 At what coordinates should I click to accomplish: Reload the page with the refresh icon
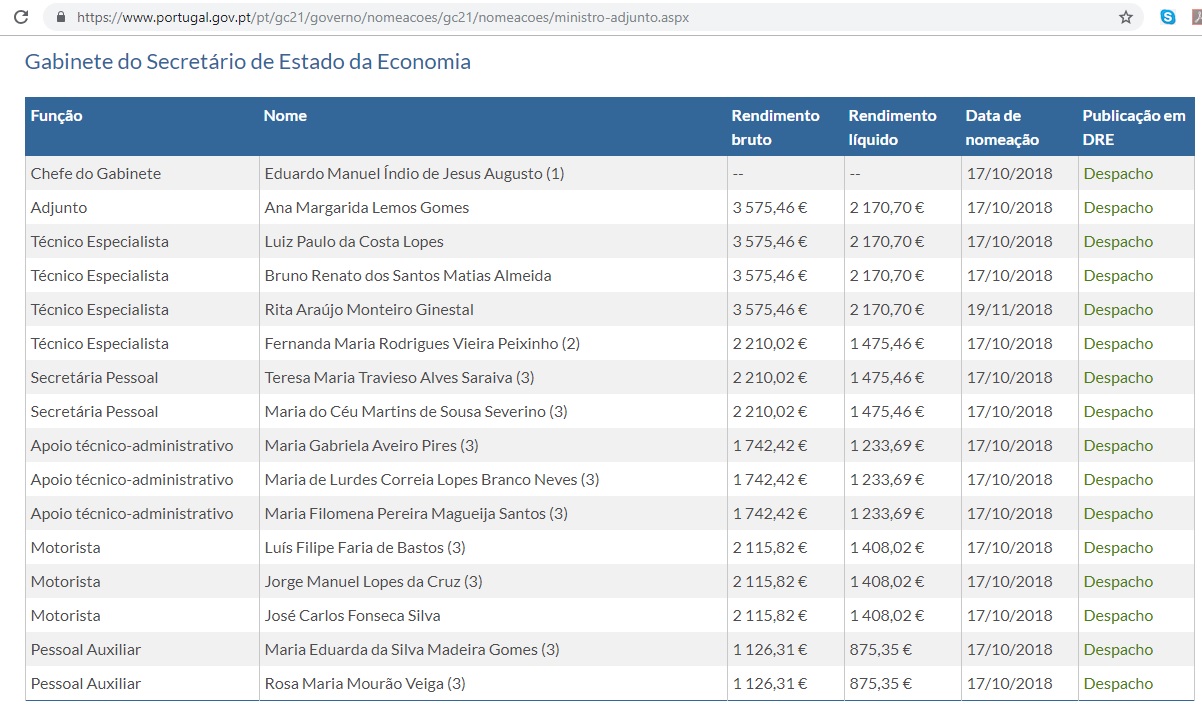(x=20, y=17)
